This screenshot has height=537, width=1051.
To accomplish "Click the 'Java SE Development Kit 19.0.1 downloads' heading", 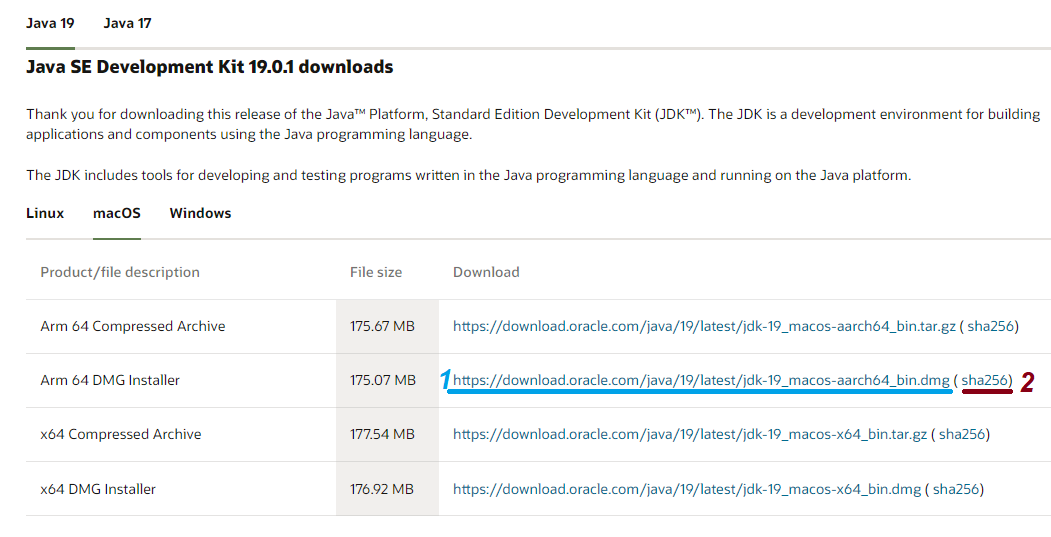I will point(210,67).
